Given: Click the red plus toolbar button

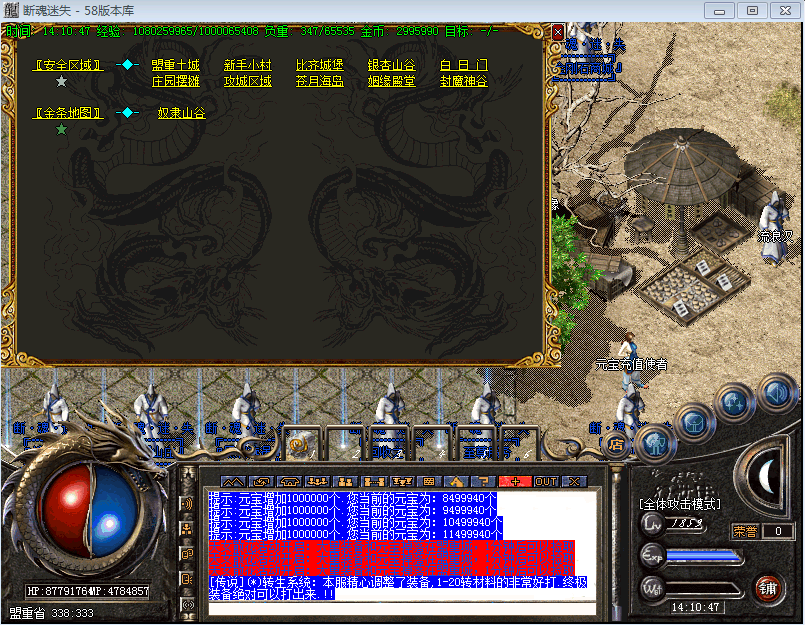Looking at the screenshot, I should pos(515,482).
